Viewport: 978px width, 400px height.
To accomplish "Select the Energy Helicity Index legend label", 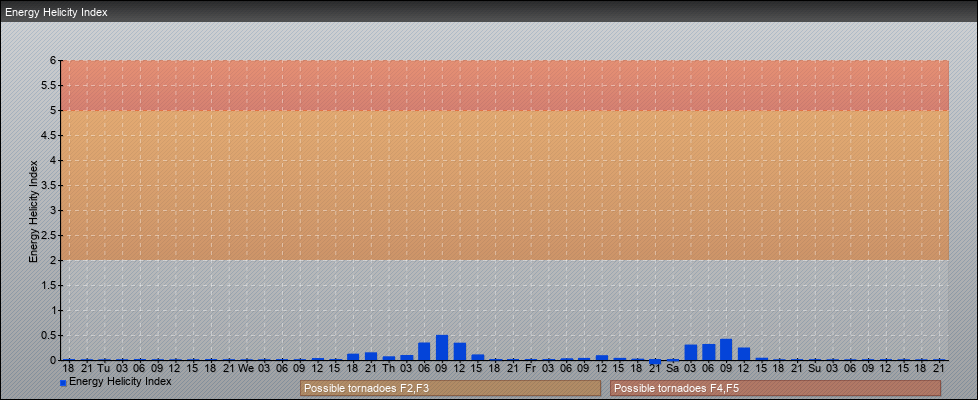I will coord(120,381).
